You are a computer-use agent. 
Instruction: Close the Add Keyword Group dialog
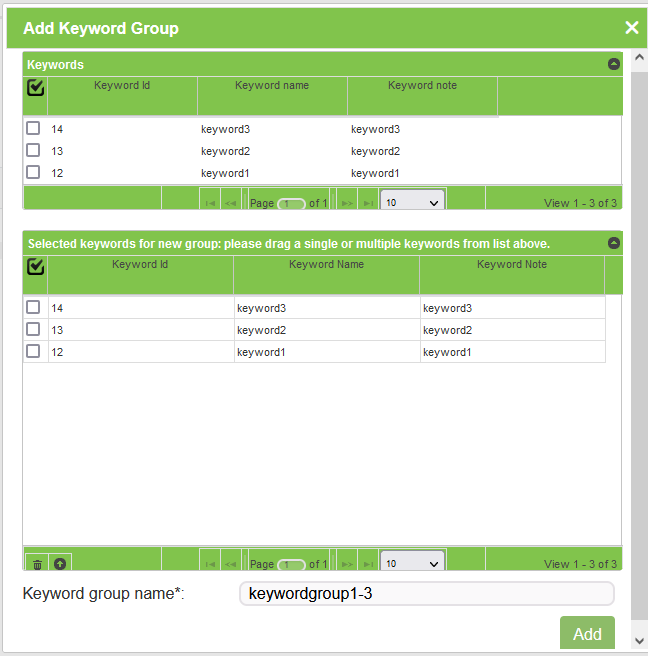pos(631,28)
